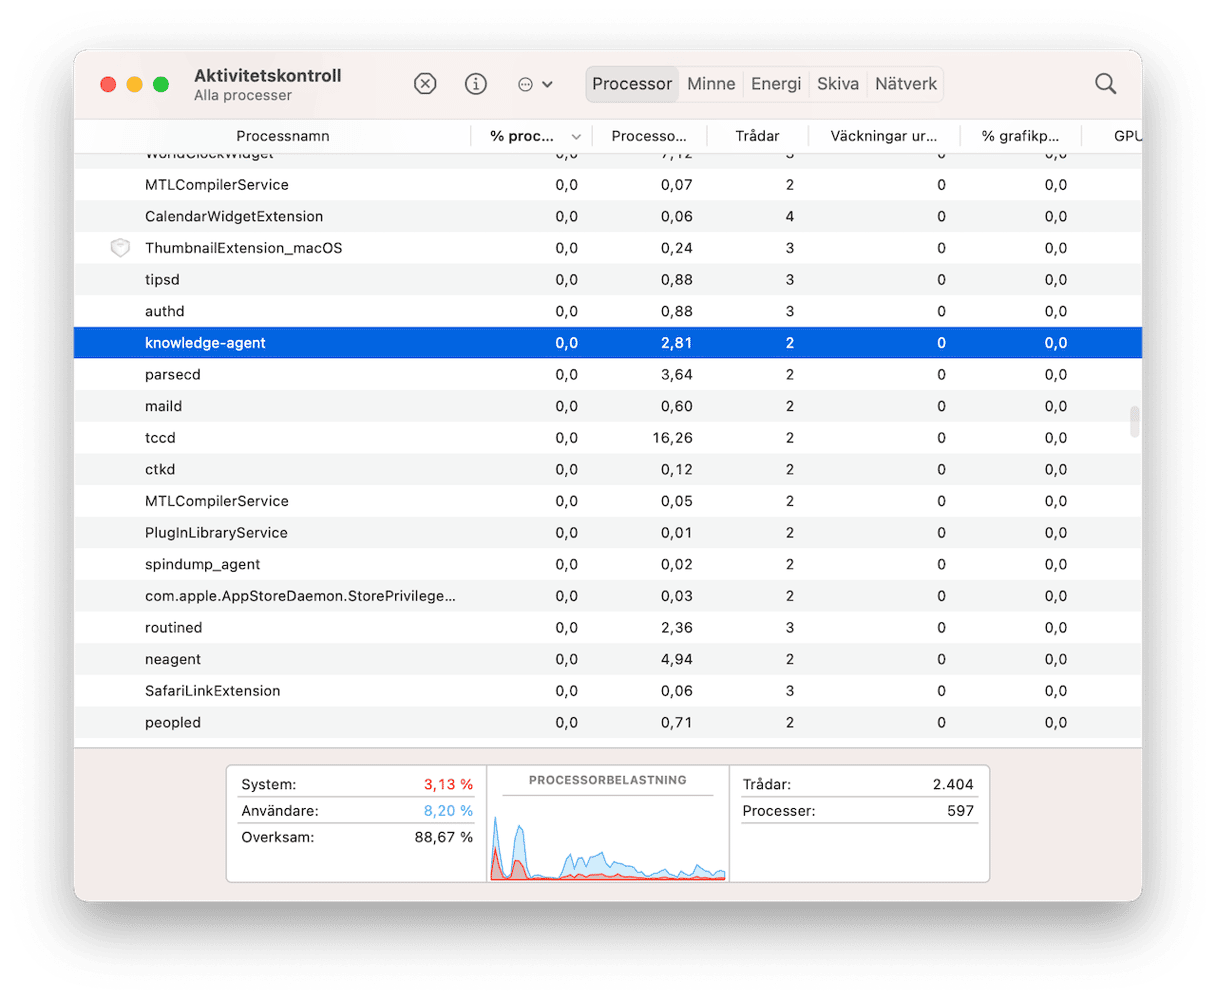Click the 16,26 processor time value of tccd

[x=673, y=438]
